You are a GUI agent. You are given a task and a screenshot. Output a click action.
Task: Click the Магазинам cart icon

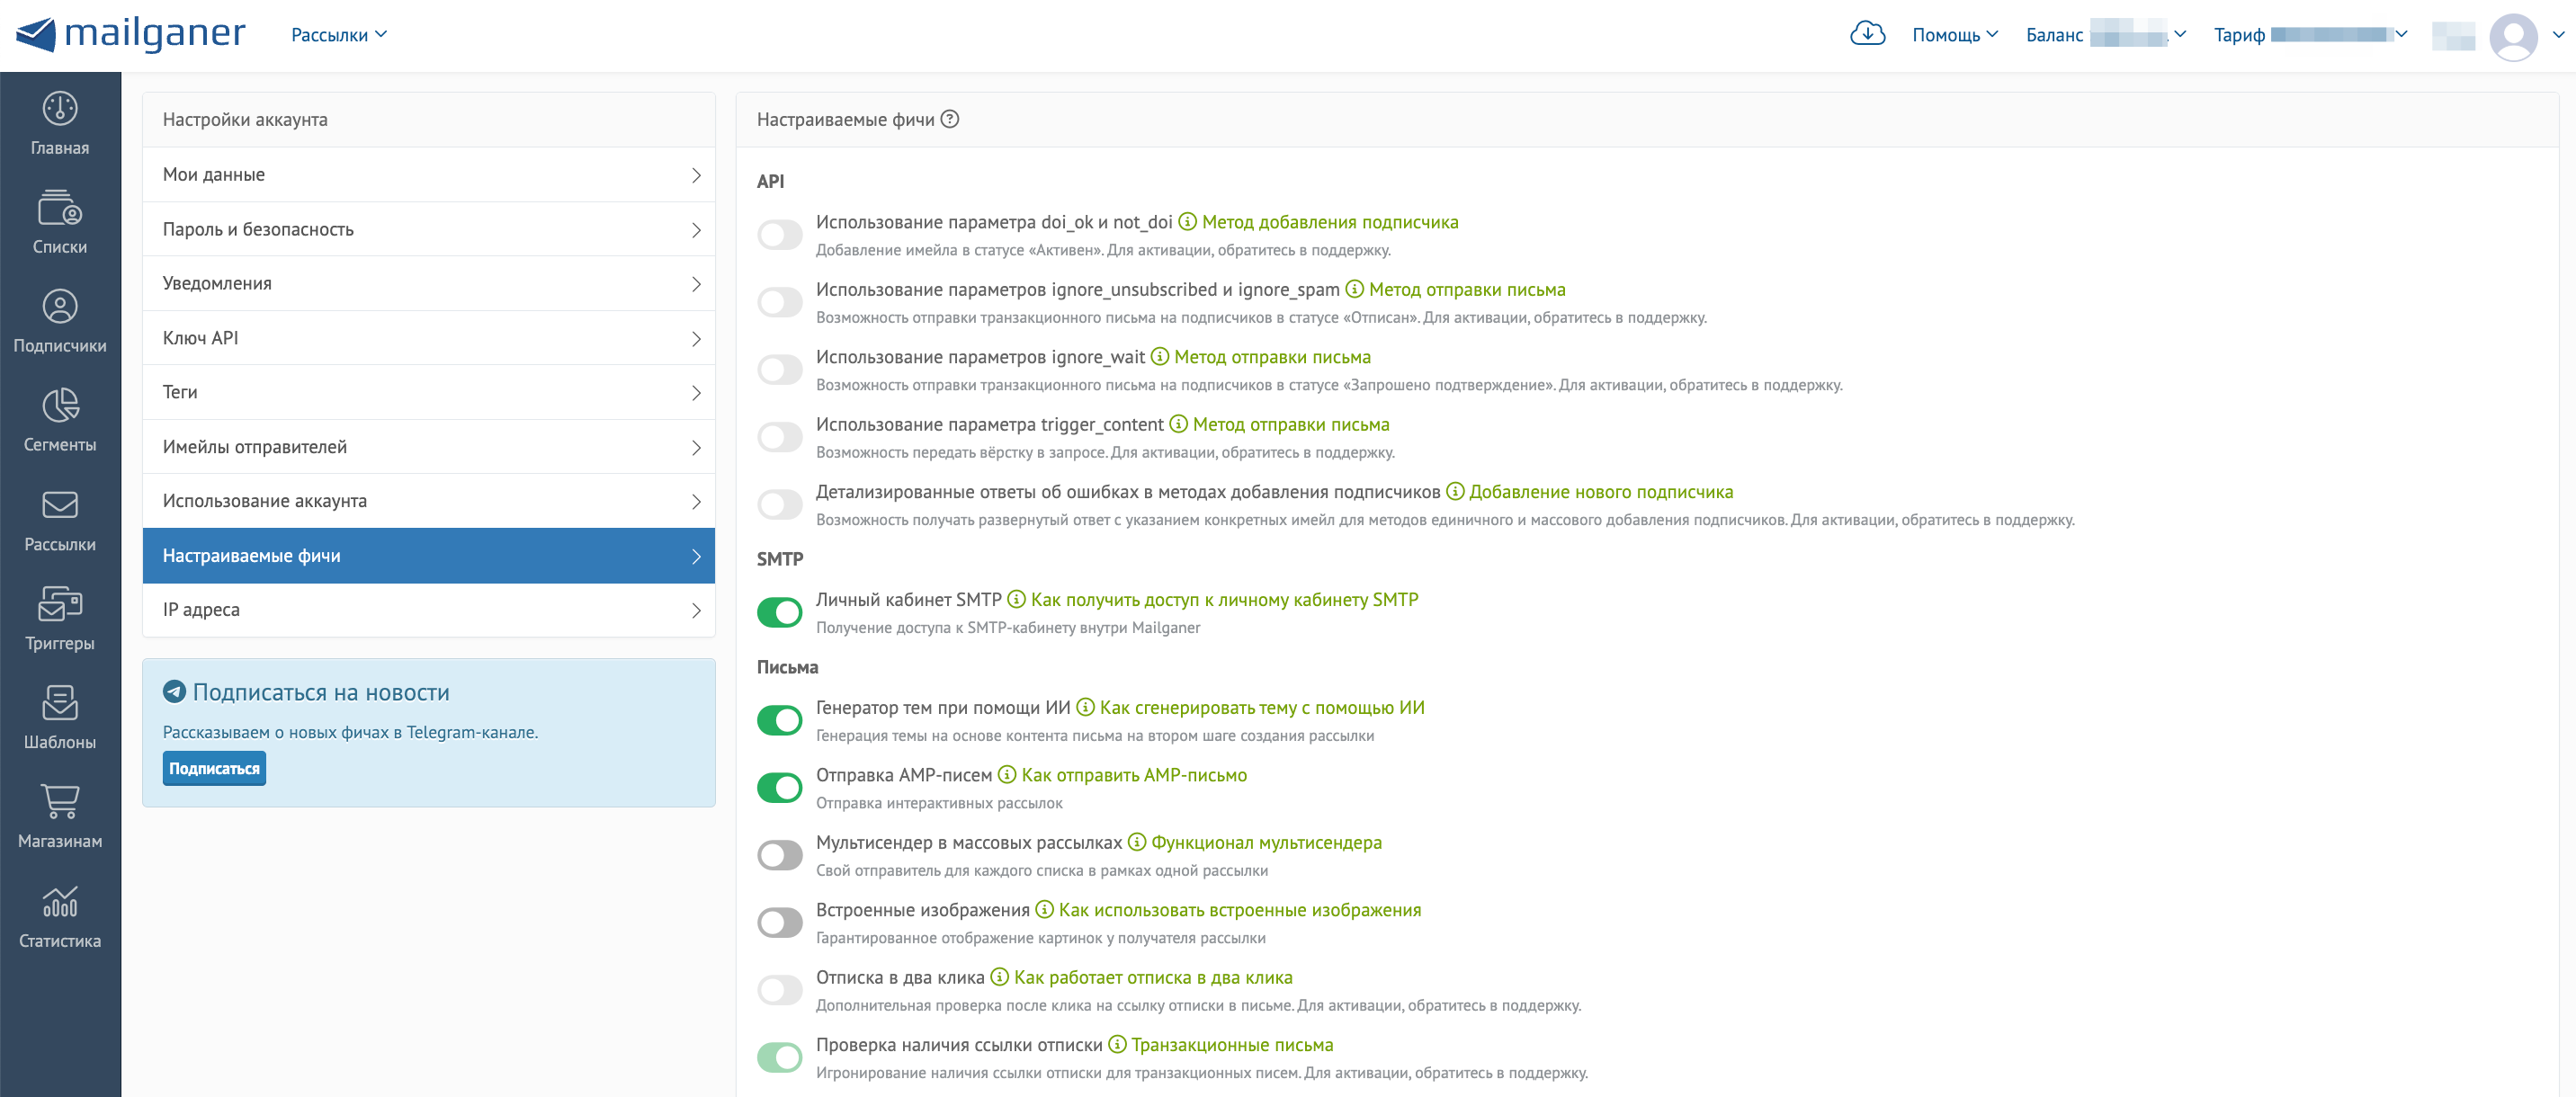click(60, 802)
